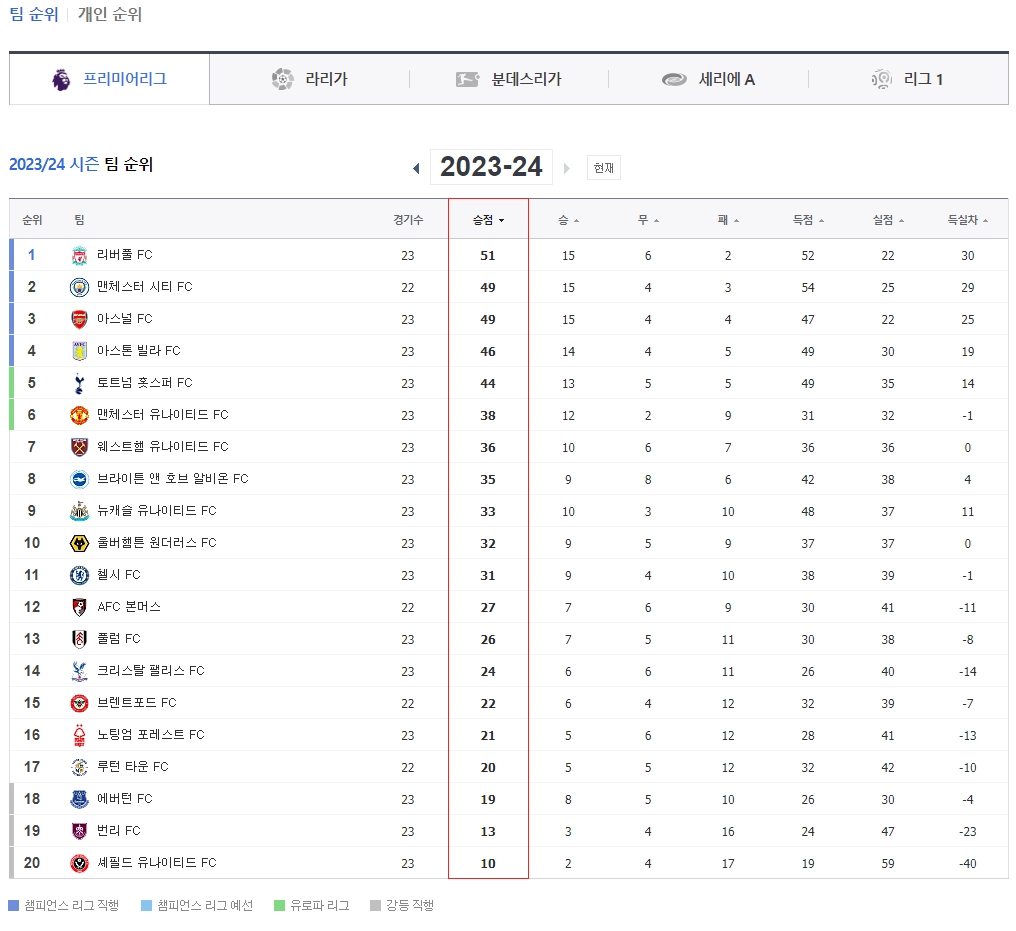Click the 현재 button
The width and height of the screenshot is (1016, 931).
[x=603, y=168]
